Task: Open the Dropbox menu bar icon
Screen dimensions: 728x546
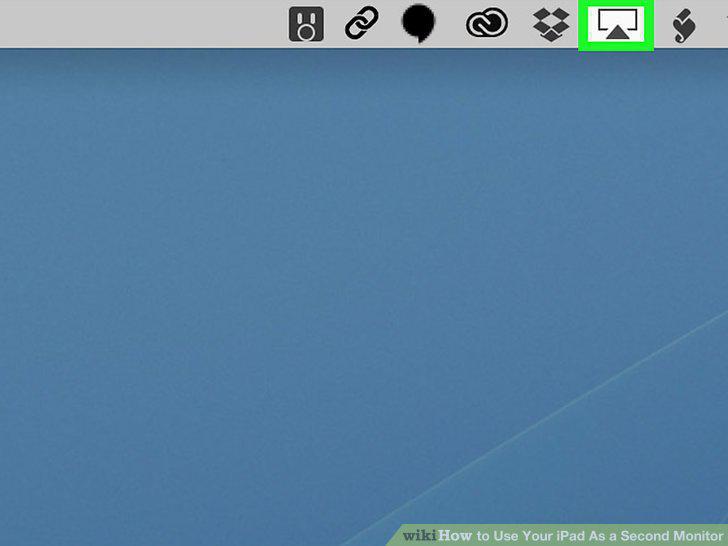Action: 551,24
